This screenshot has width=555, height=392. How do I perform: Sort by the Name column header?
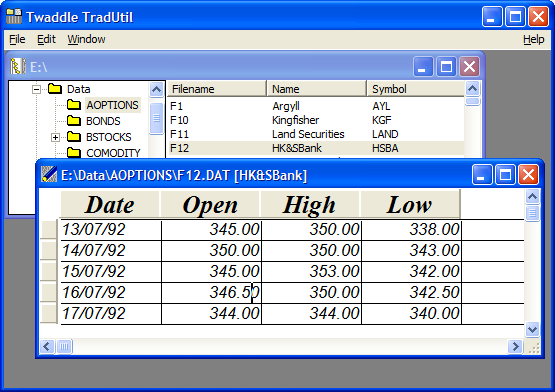(316, 89)
